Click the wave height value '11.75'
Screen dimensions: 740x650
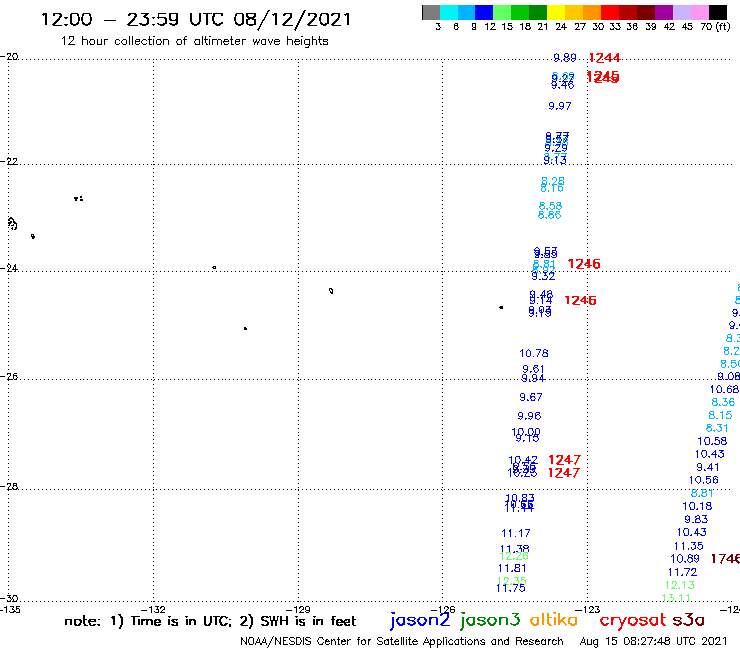(511, 588)
